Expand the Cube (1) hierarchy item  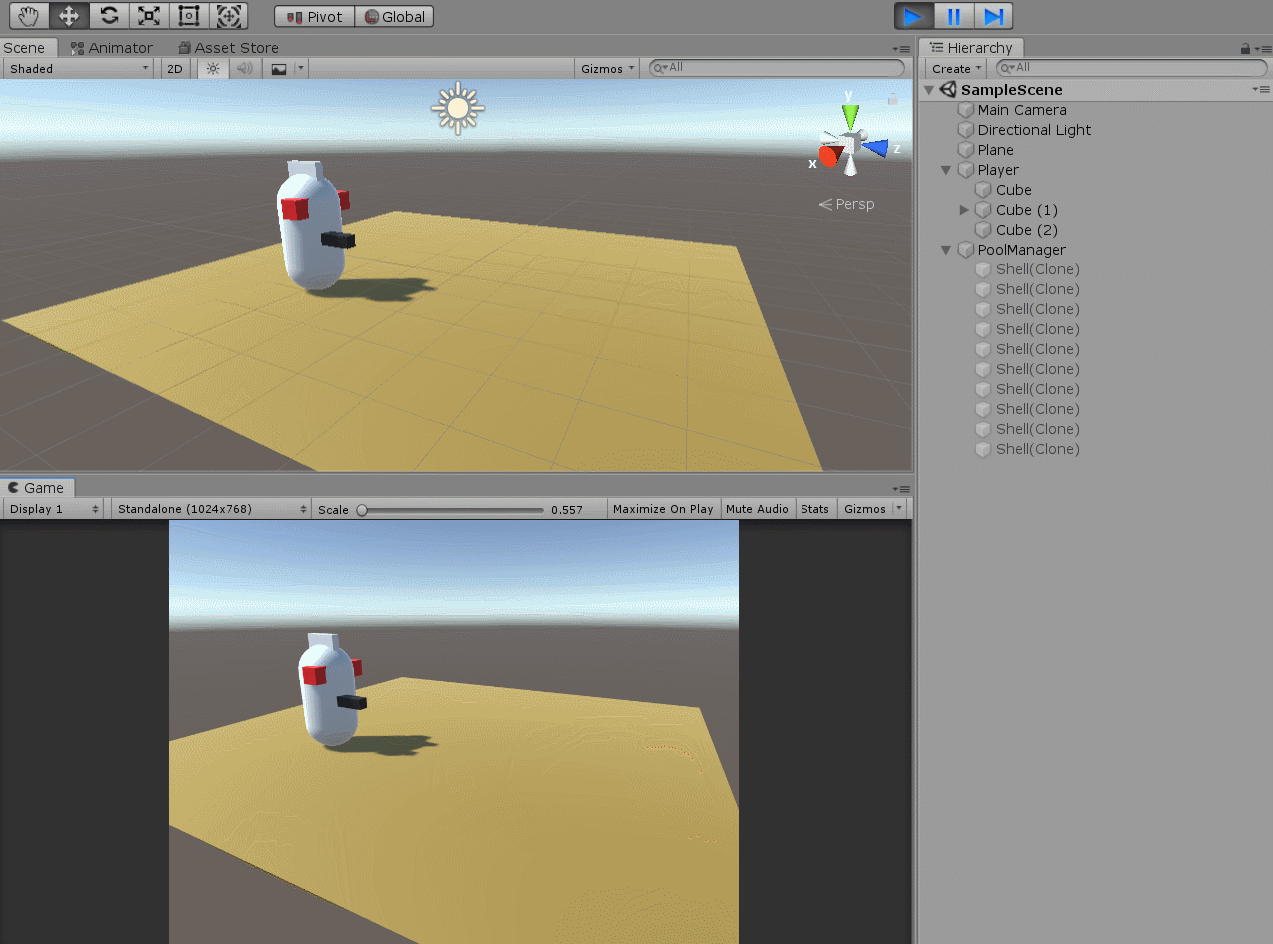(x=963, y=210)
